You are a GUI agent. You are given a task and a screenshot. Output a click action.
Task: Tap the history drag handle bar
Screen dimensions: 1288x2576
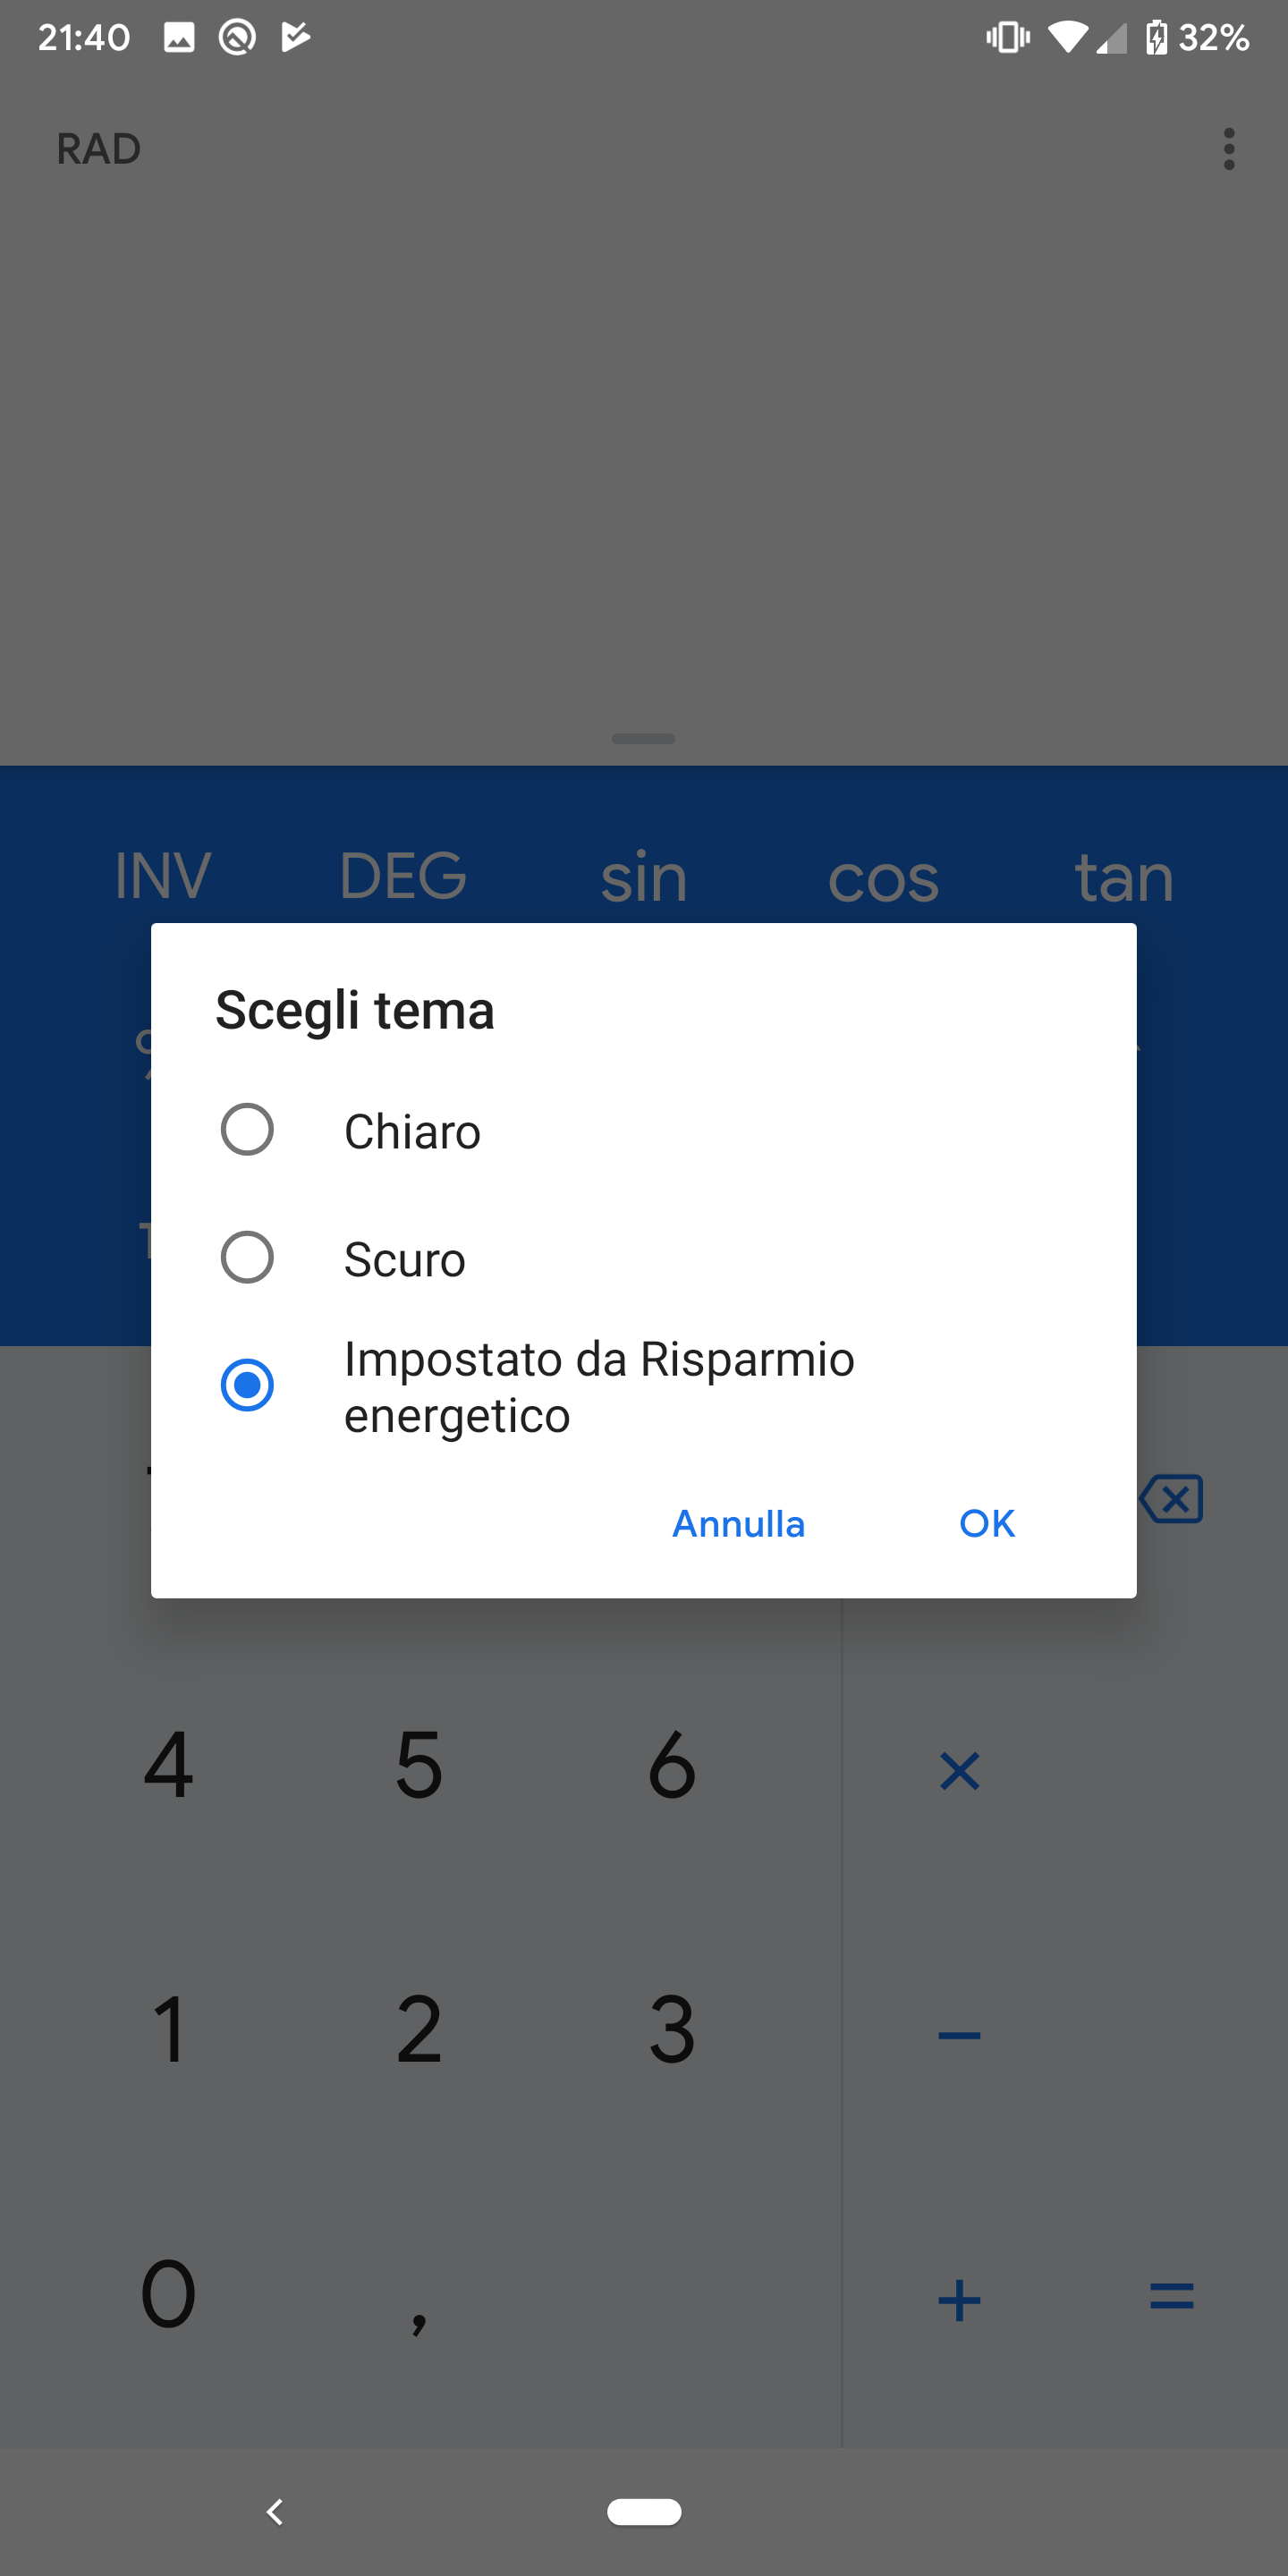click(643, 738)
